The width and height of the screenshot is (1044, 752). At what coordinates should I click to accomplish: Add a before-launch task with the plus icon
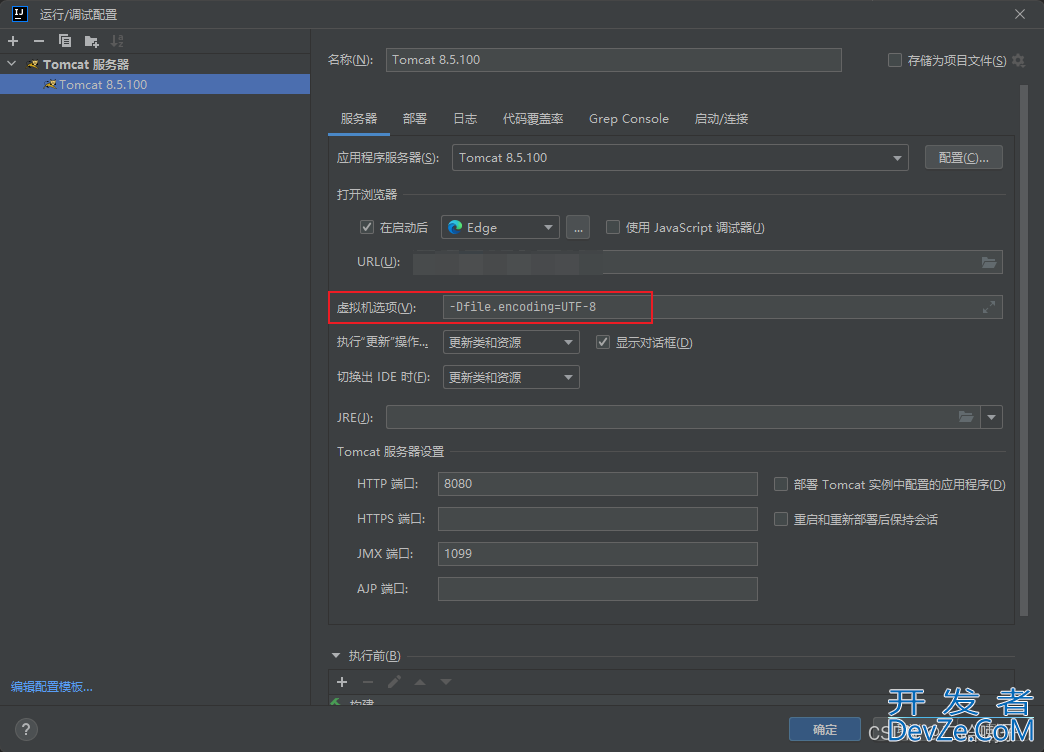click(342, 682)
